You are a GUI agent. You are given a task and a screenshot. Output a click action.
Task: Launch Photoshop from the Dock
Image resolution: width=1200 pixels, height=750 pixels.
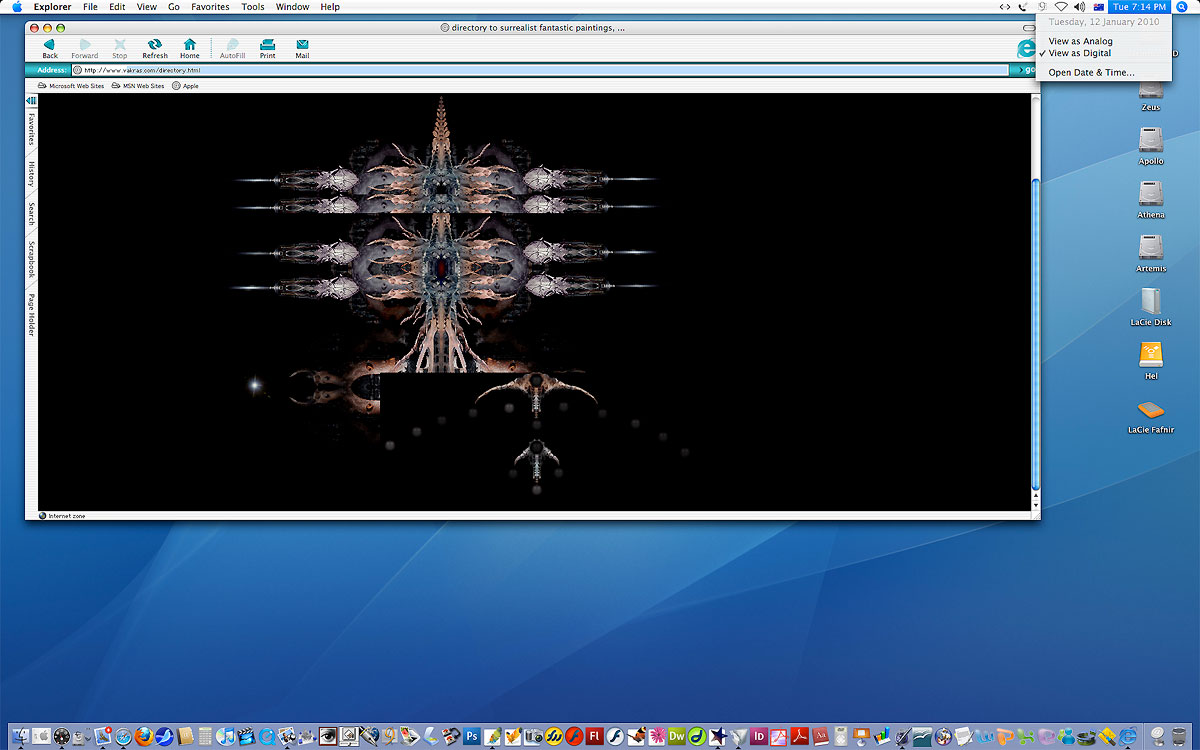[471, 736]
